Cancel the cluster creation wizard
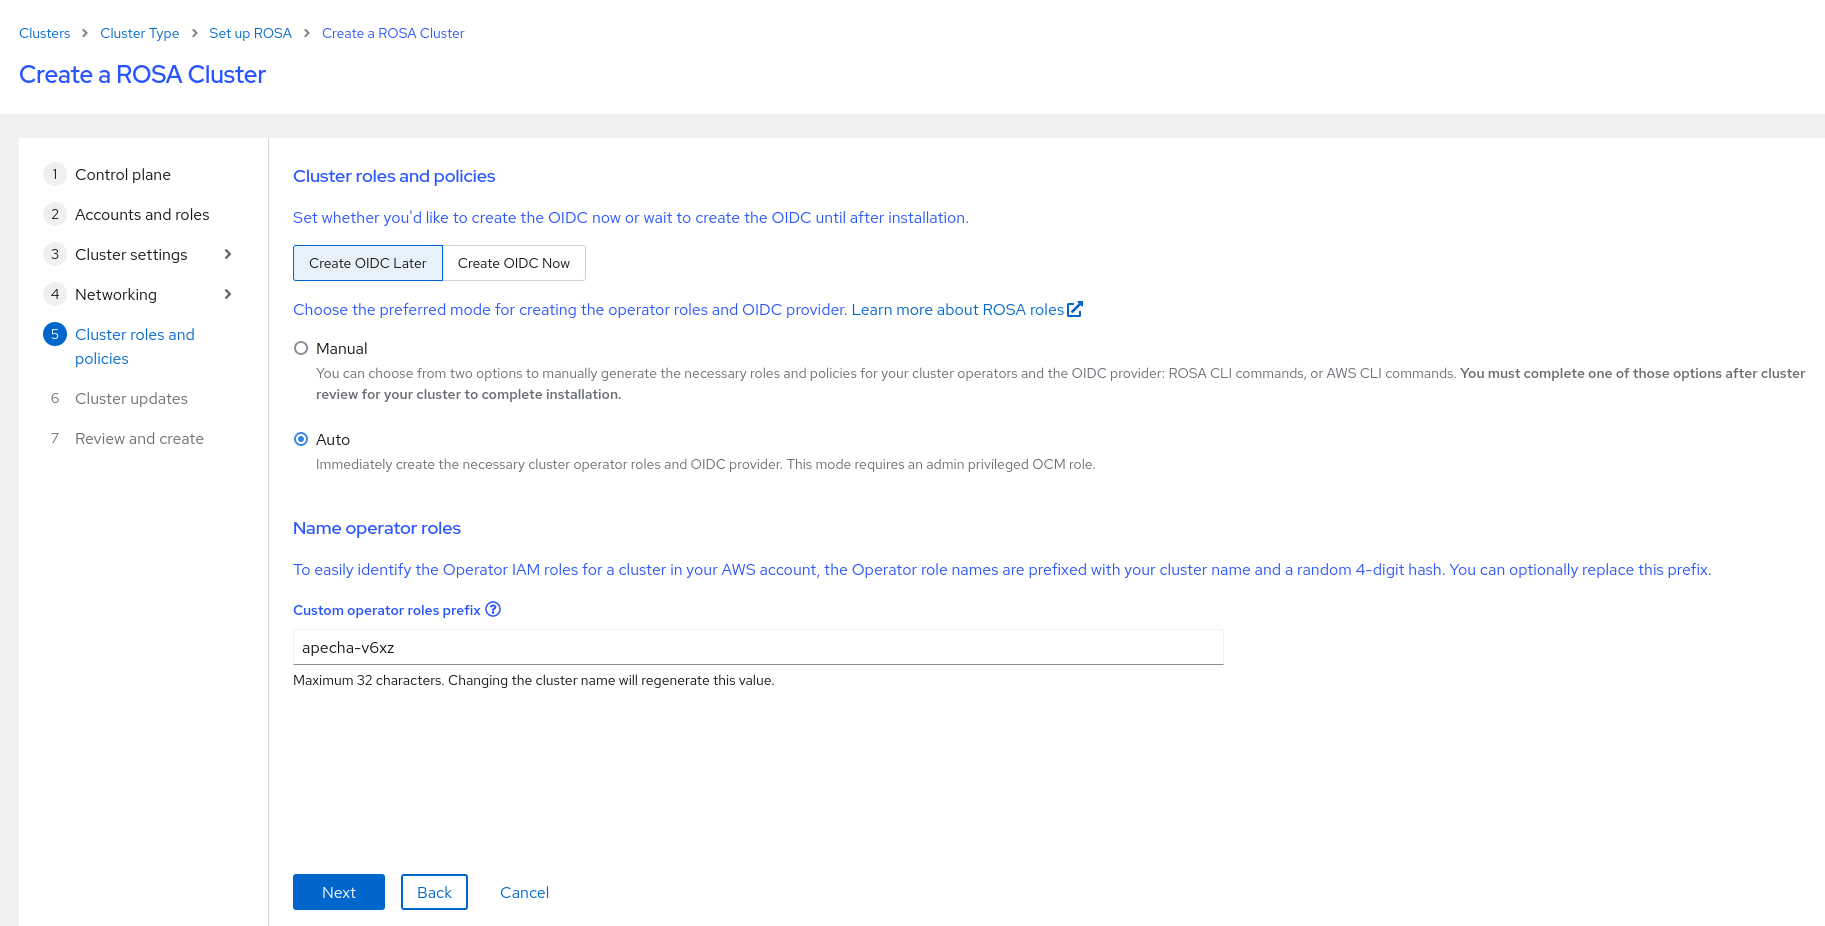Viewport: 1825px width, 926px height. (524, 892)
